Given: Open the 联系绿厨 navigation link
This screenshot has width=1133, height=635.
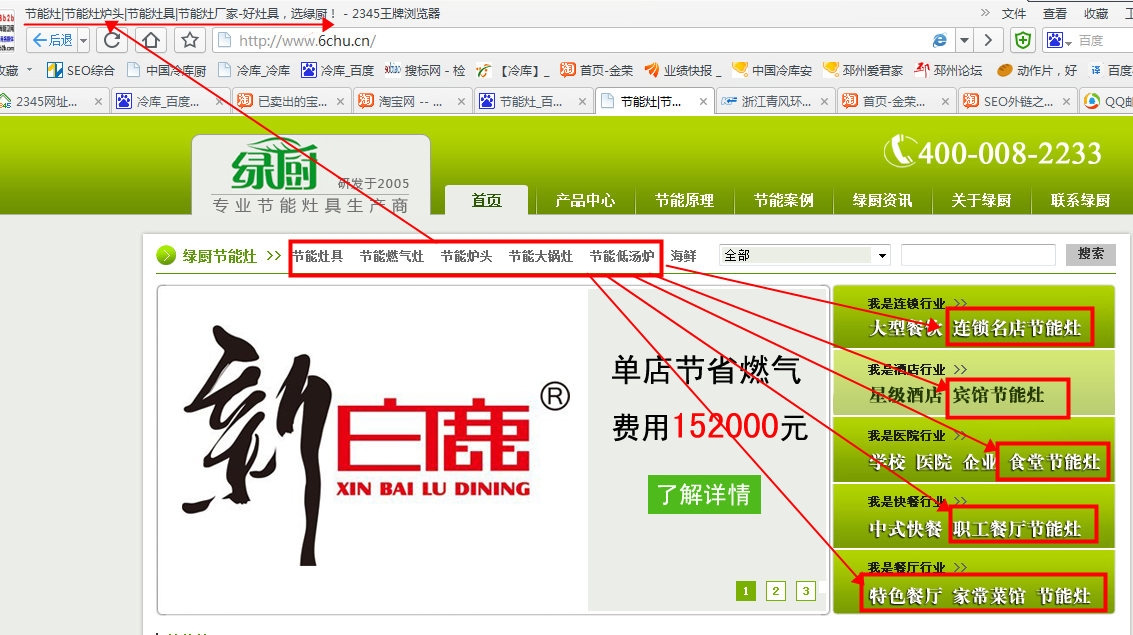Looking at the screenshot, I should 1080,200.
